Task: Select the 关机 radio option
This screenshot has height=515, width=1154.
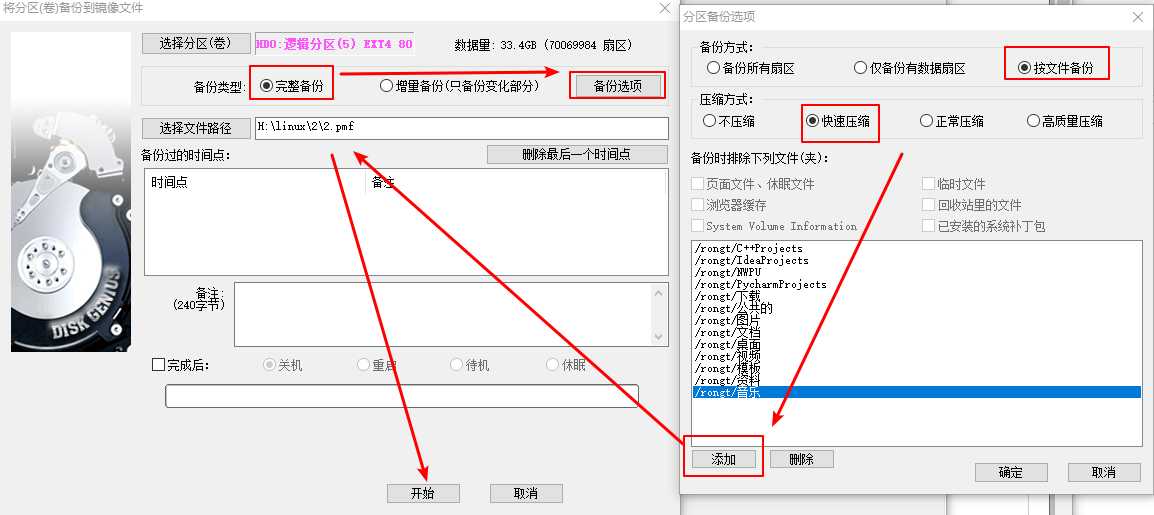Action: point(283,365)
